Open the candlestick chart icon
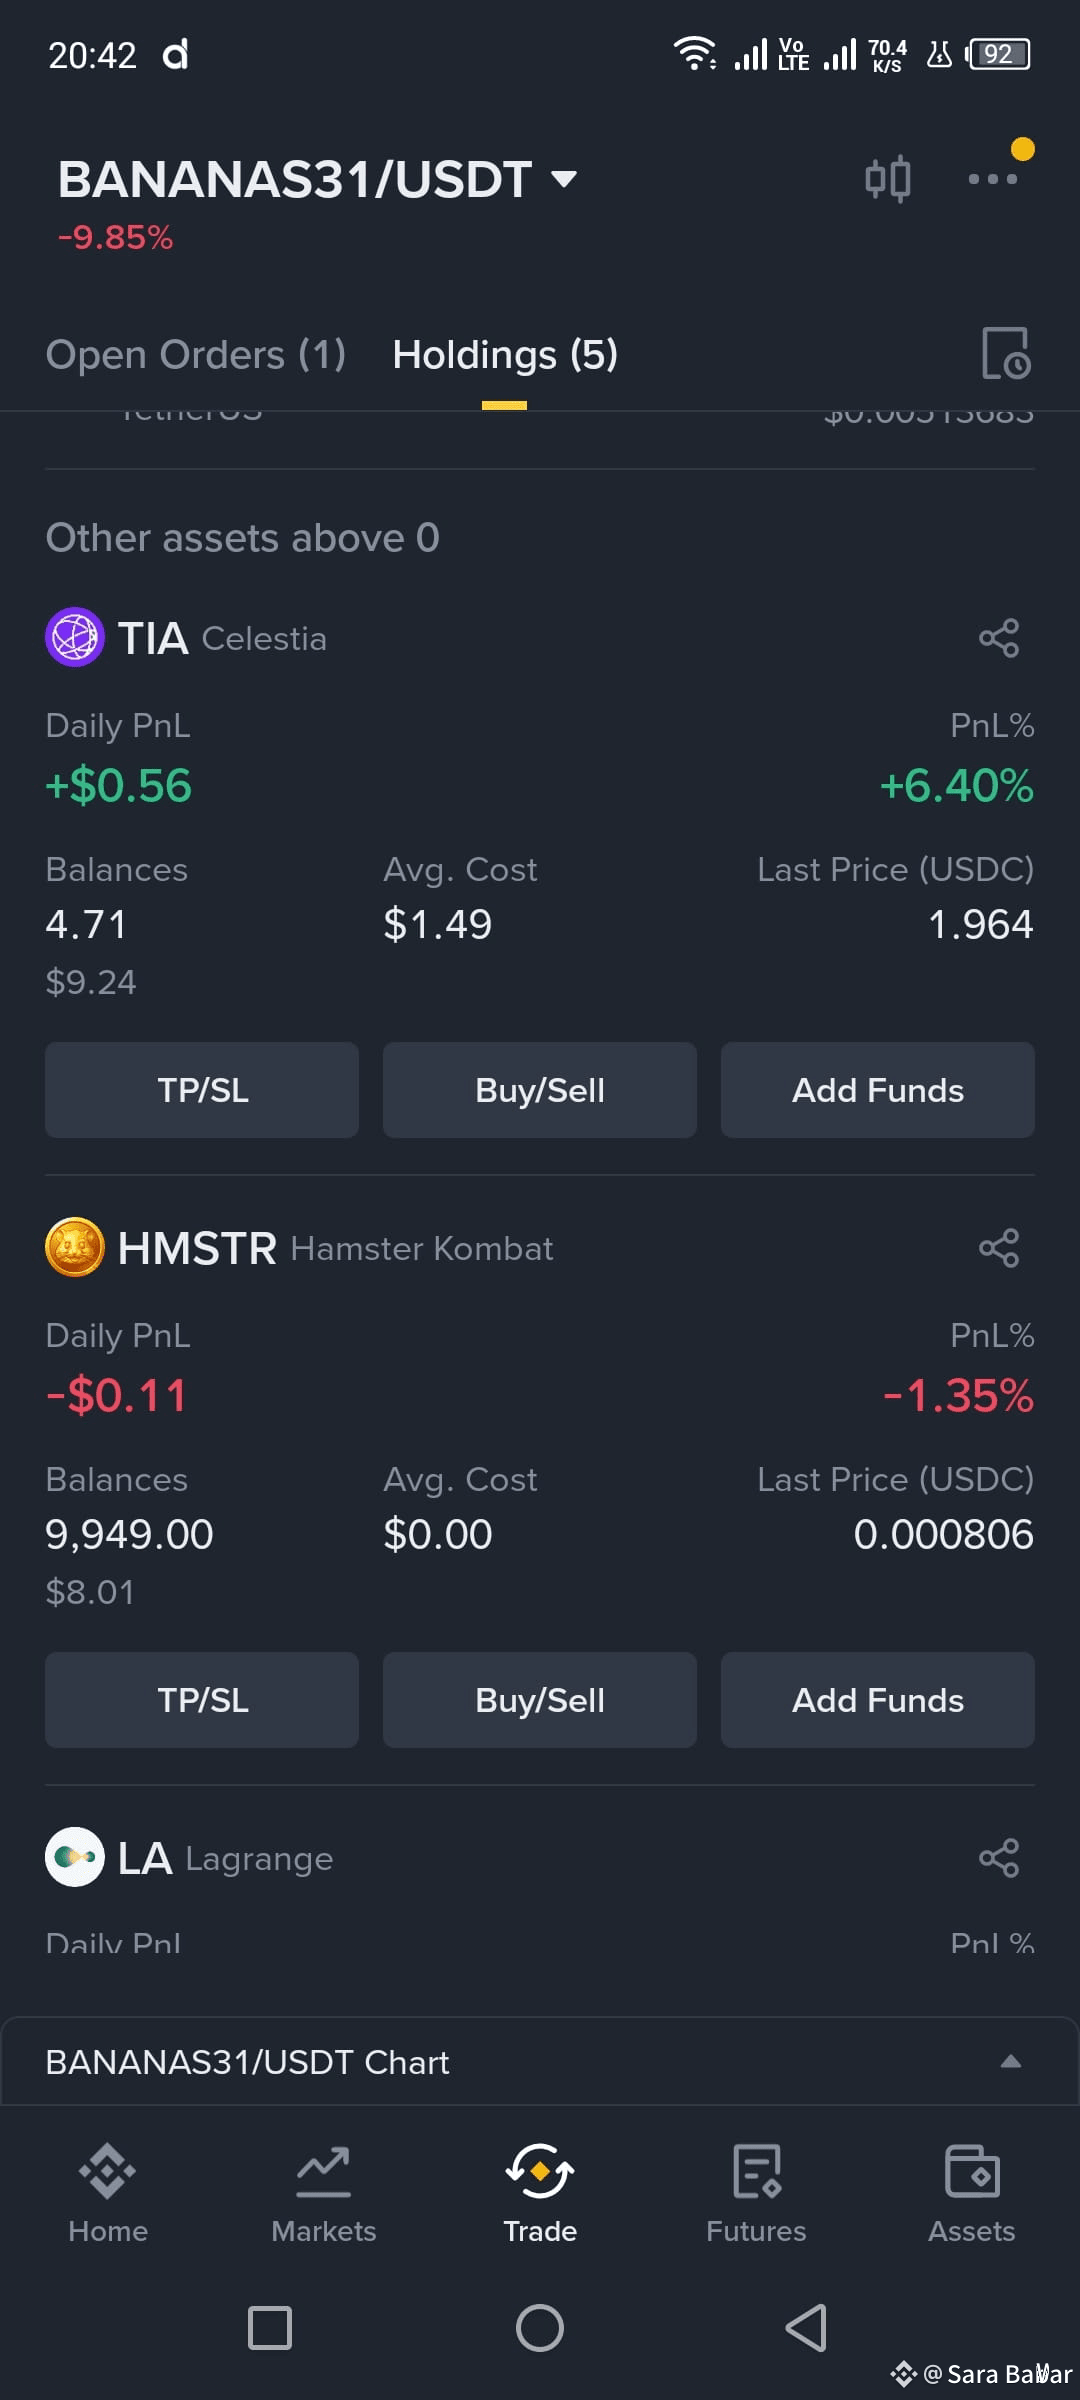Viewport: 1080px width, 2400px height. tap(888, 179)
